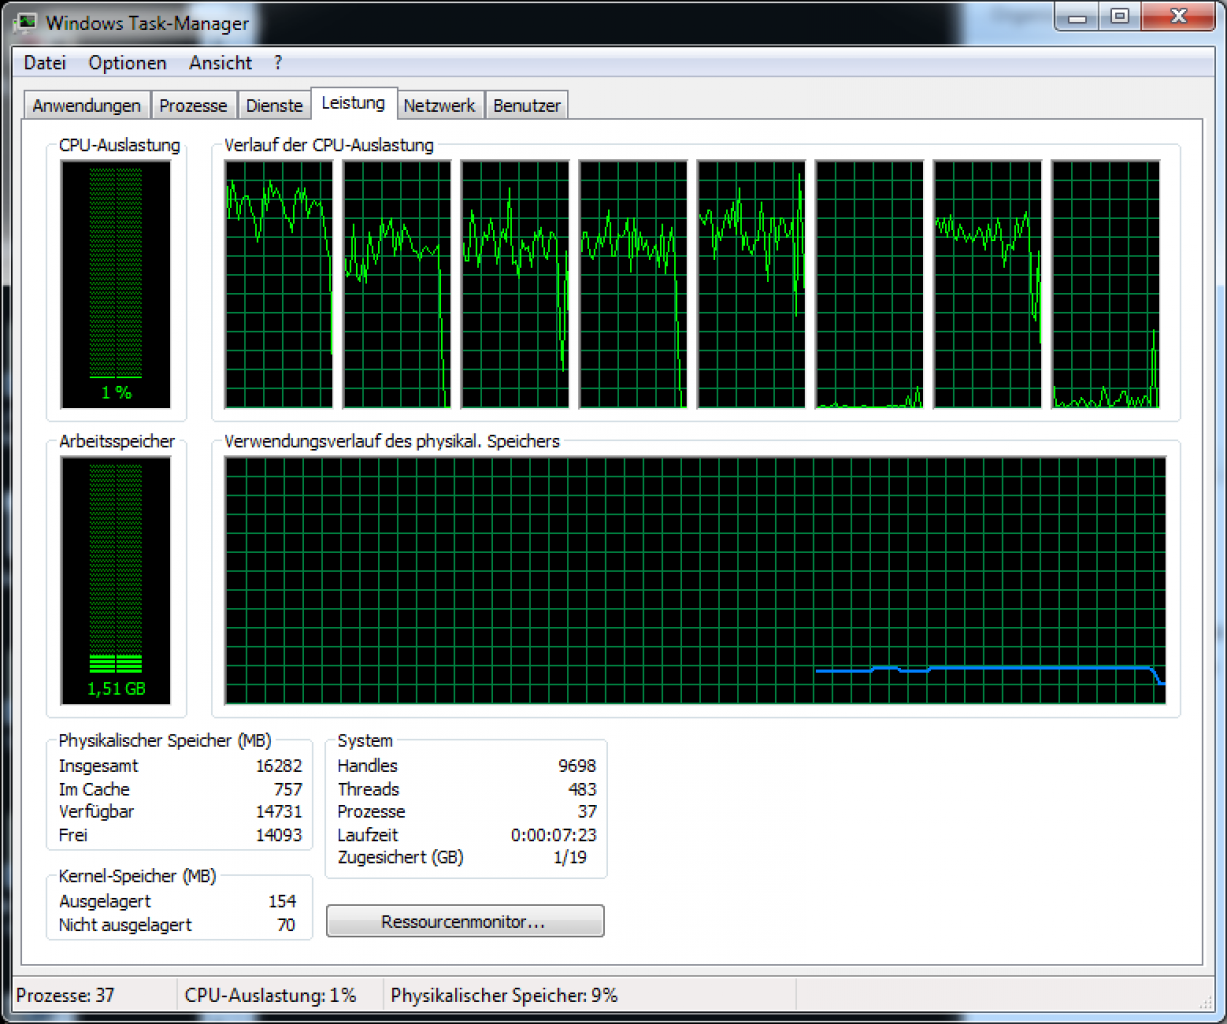Open the Optionen menu
Image resolution: width=1227 pixels, height=1024 pixels.
(x=127, y=63)
